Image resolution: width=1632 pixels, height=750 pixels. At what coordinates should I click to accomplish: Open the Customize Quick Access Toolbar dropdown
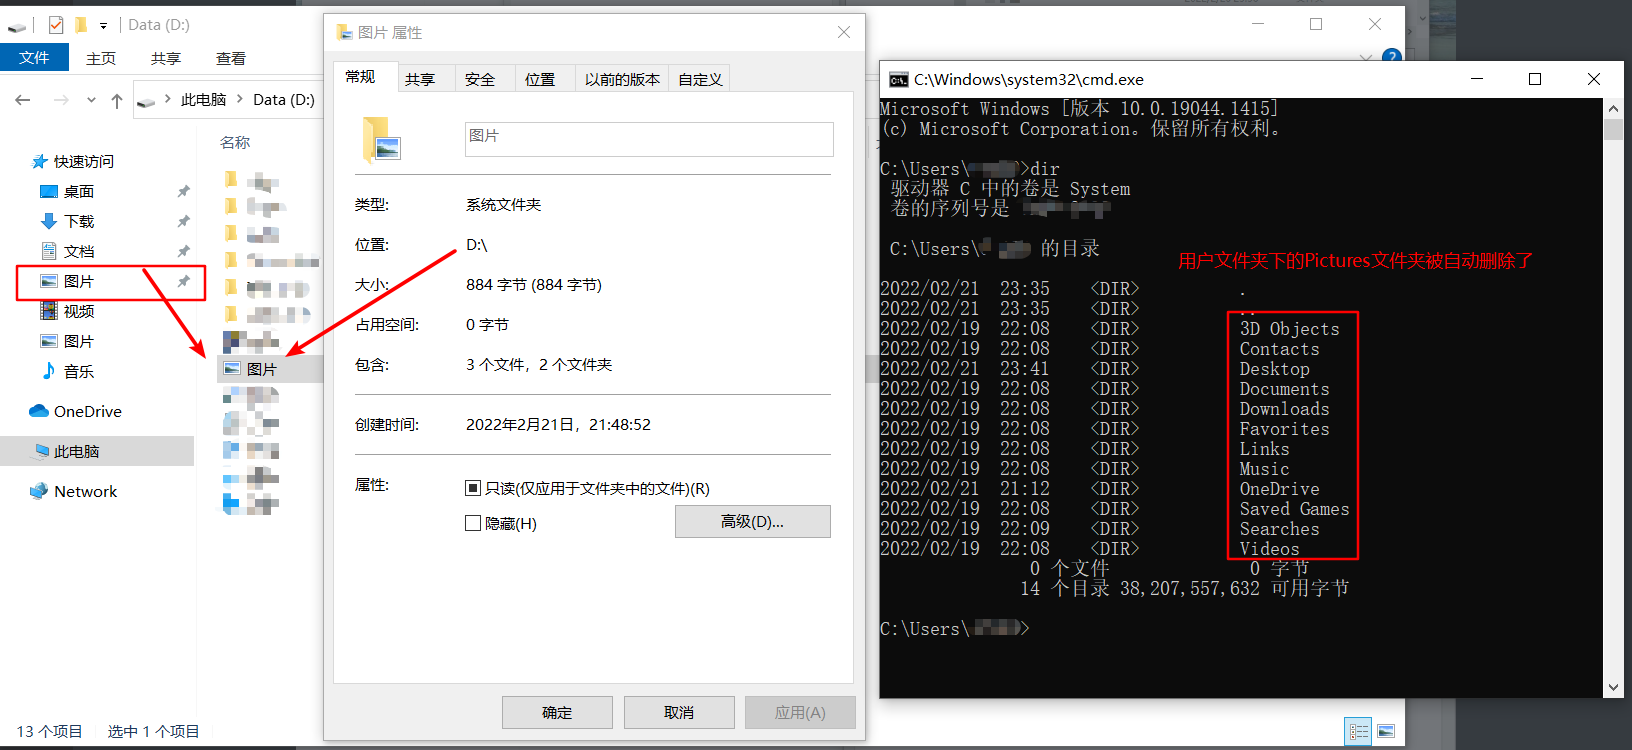point(103,26)
